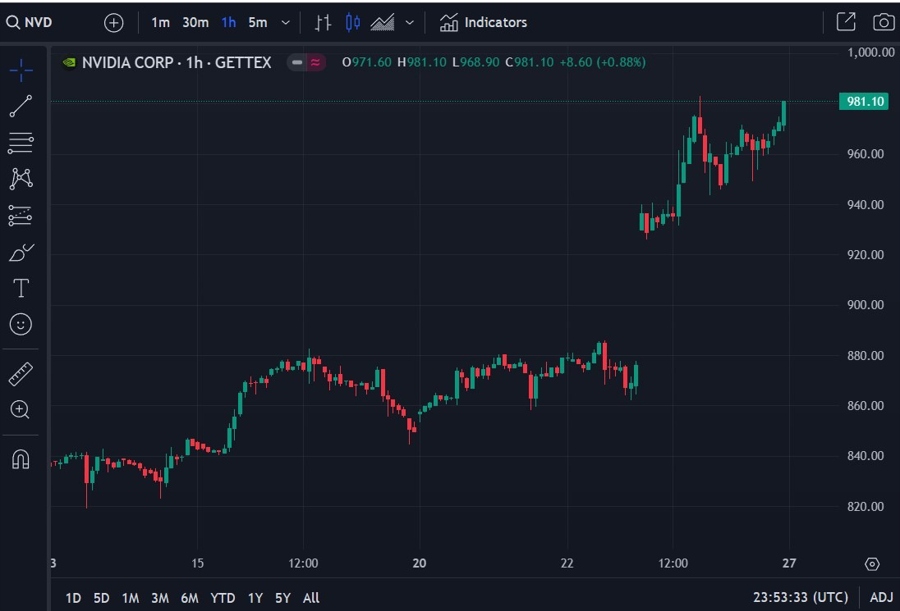
Task: Set the range to 3M
Action: (160, 598)
